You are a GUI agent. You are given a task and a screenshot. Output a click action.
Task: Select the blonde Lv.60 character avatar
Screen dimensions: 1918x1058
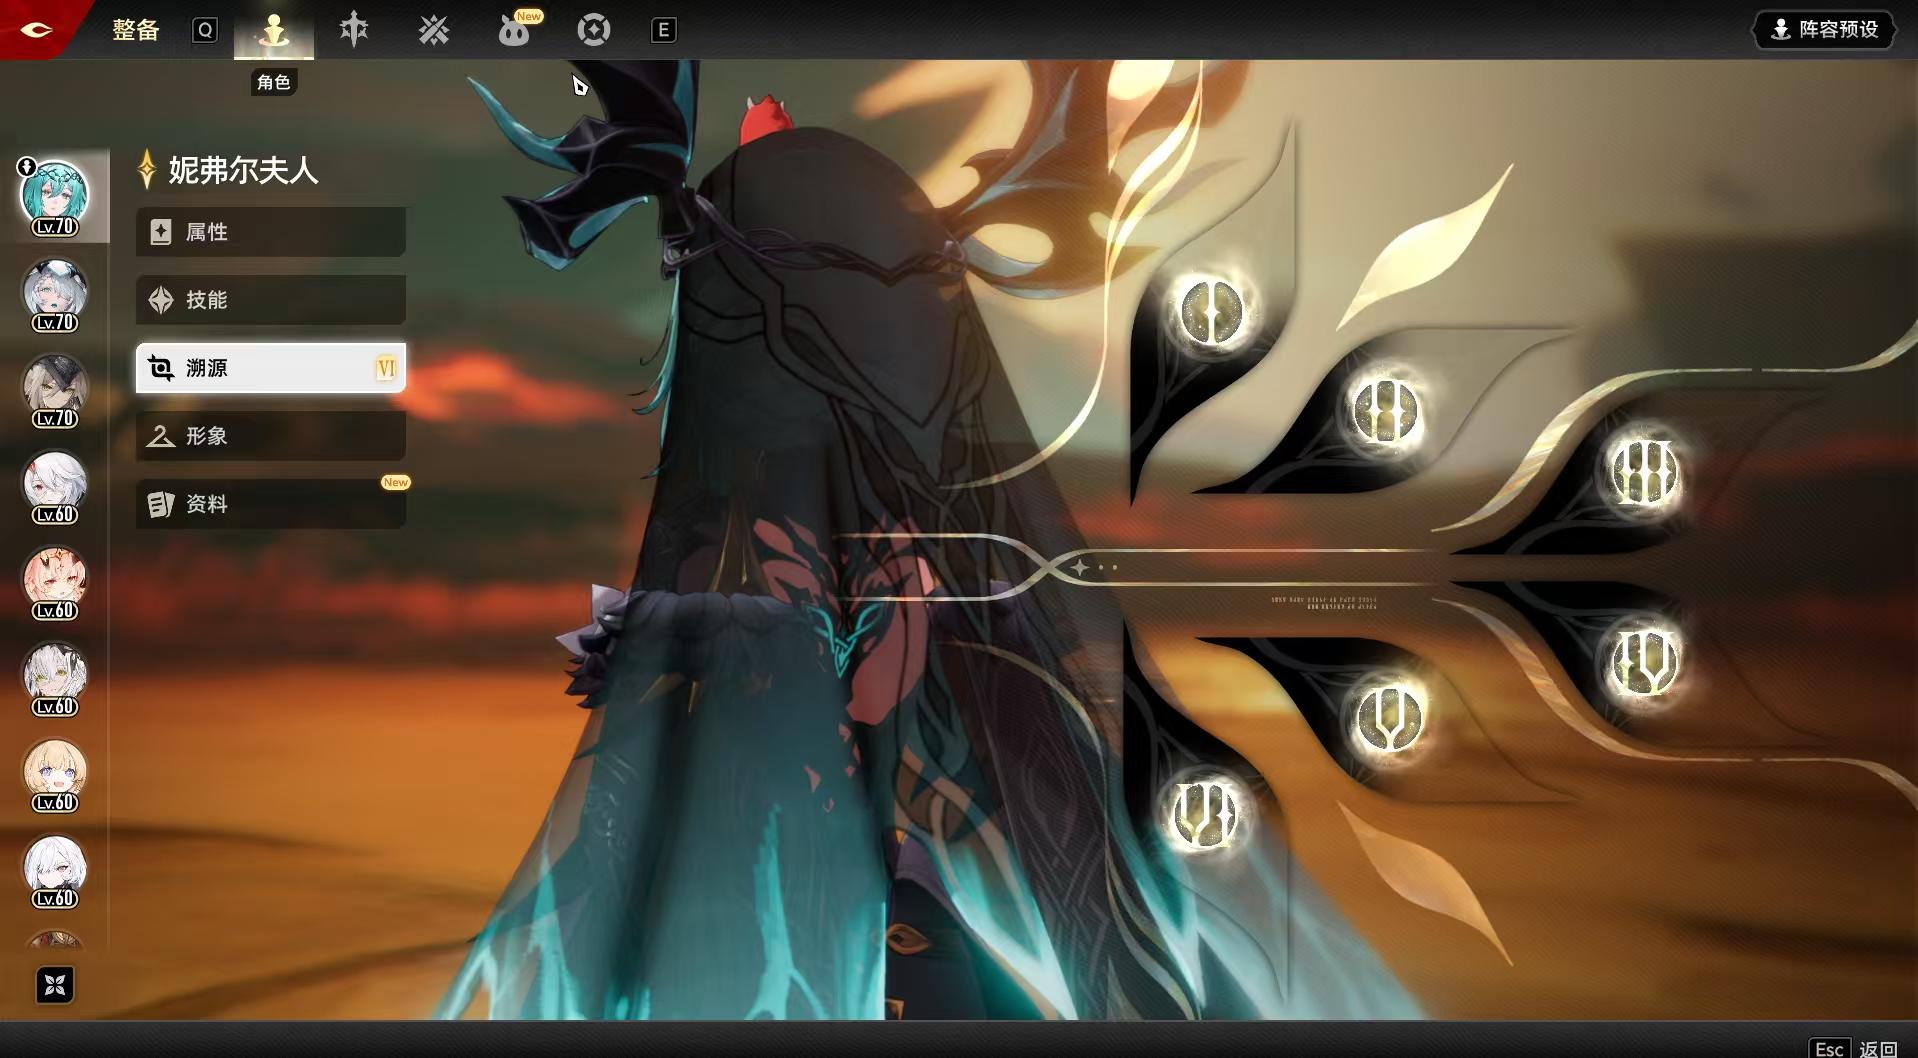tap(55, 772)
